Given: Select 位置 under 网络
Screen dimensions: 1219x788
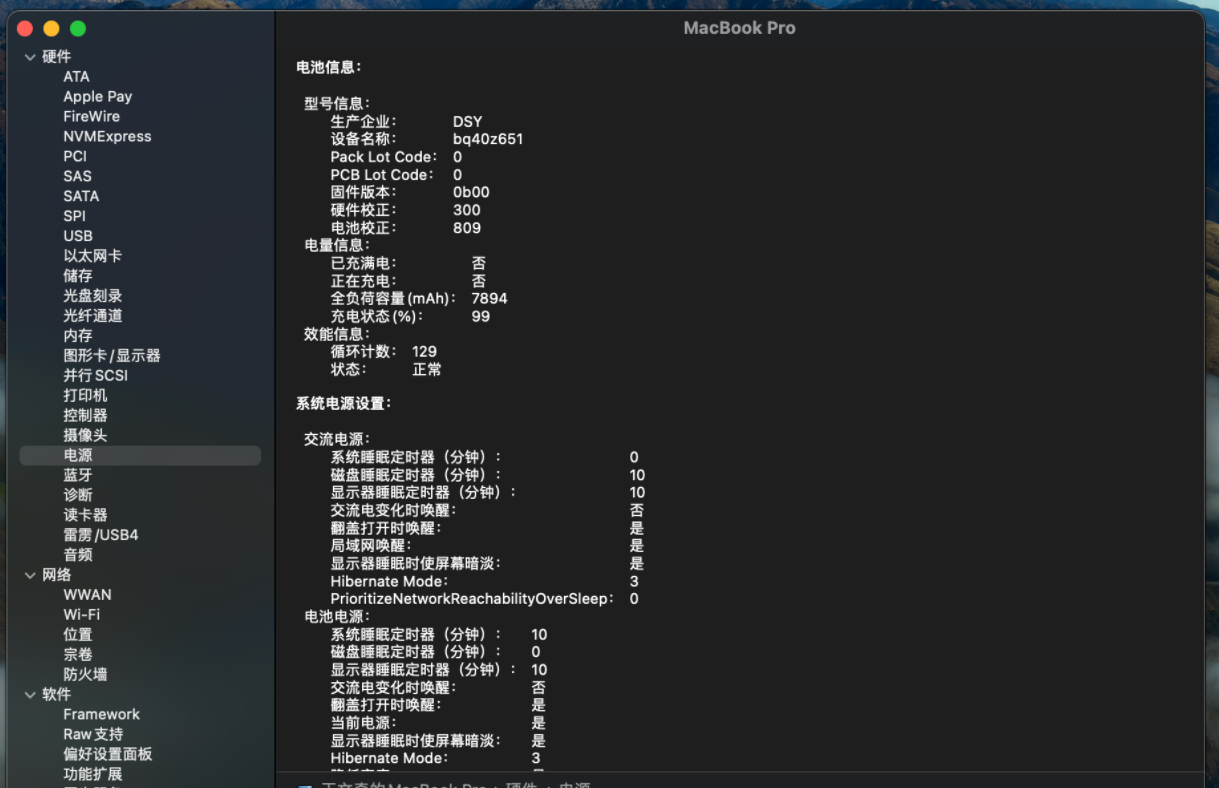Looking at the screenshot, I should [77, 635].
